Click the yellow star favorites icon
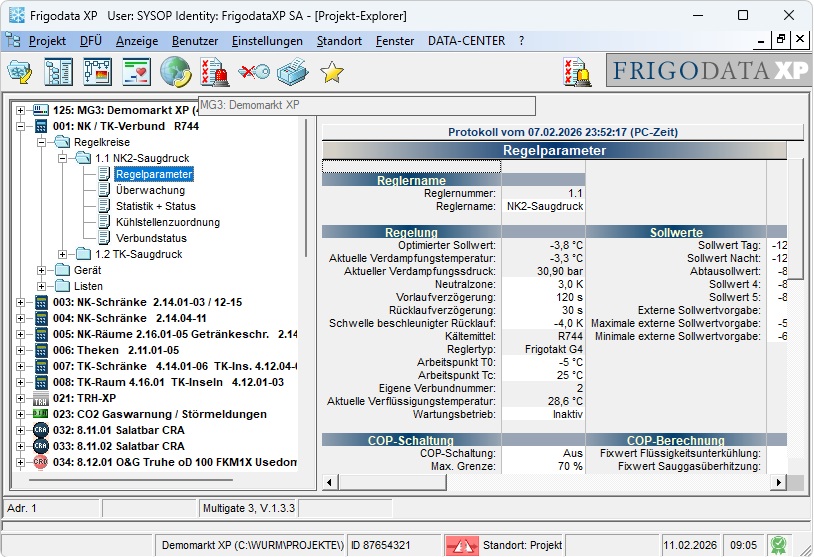The width and height of the screenshot is (814, 557). (x=332, y=72)
